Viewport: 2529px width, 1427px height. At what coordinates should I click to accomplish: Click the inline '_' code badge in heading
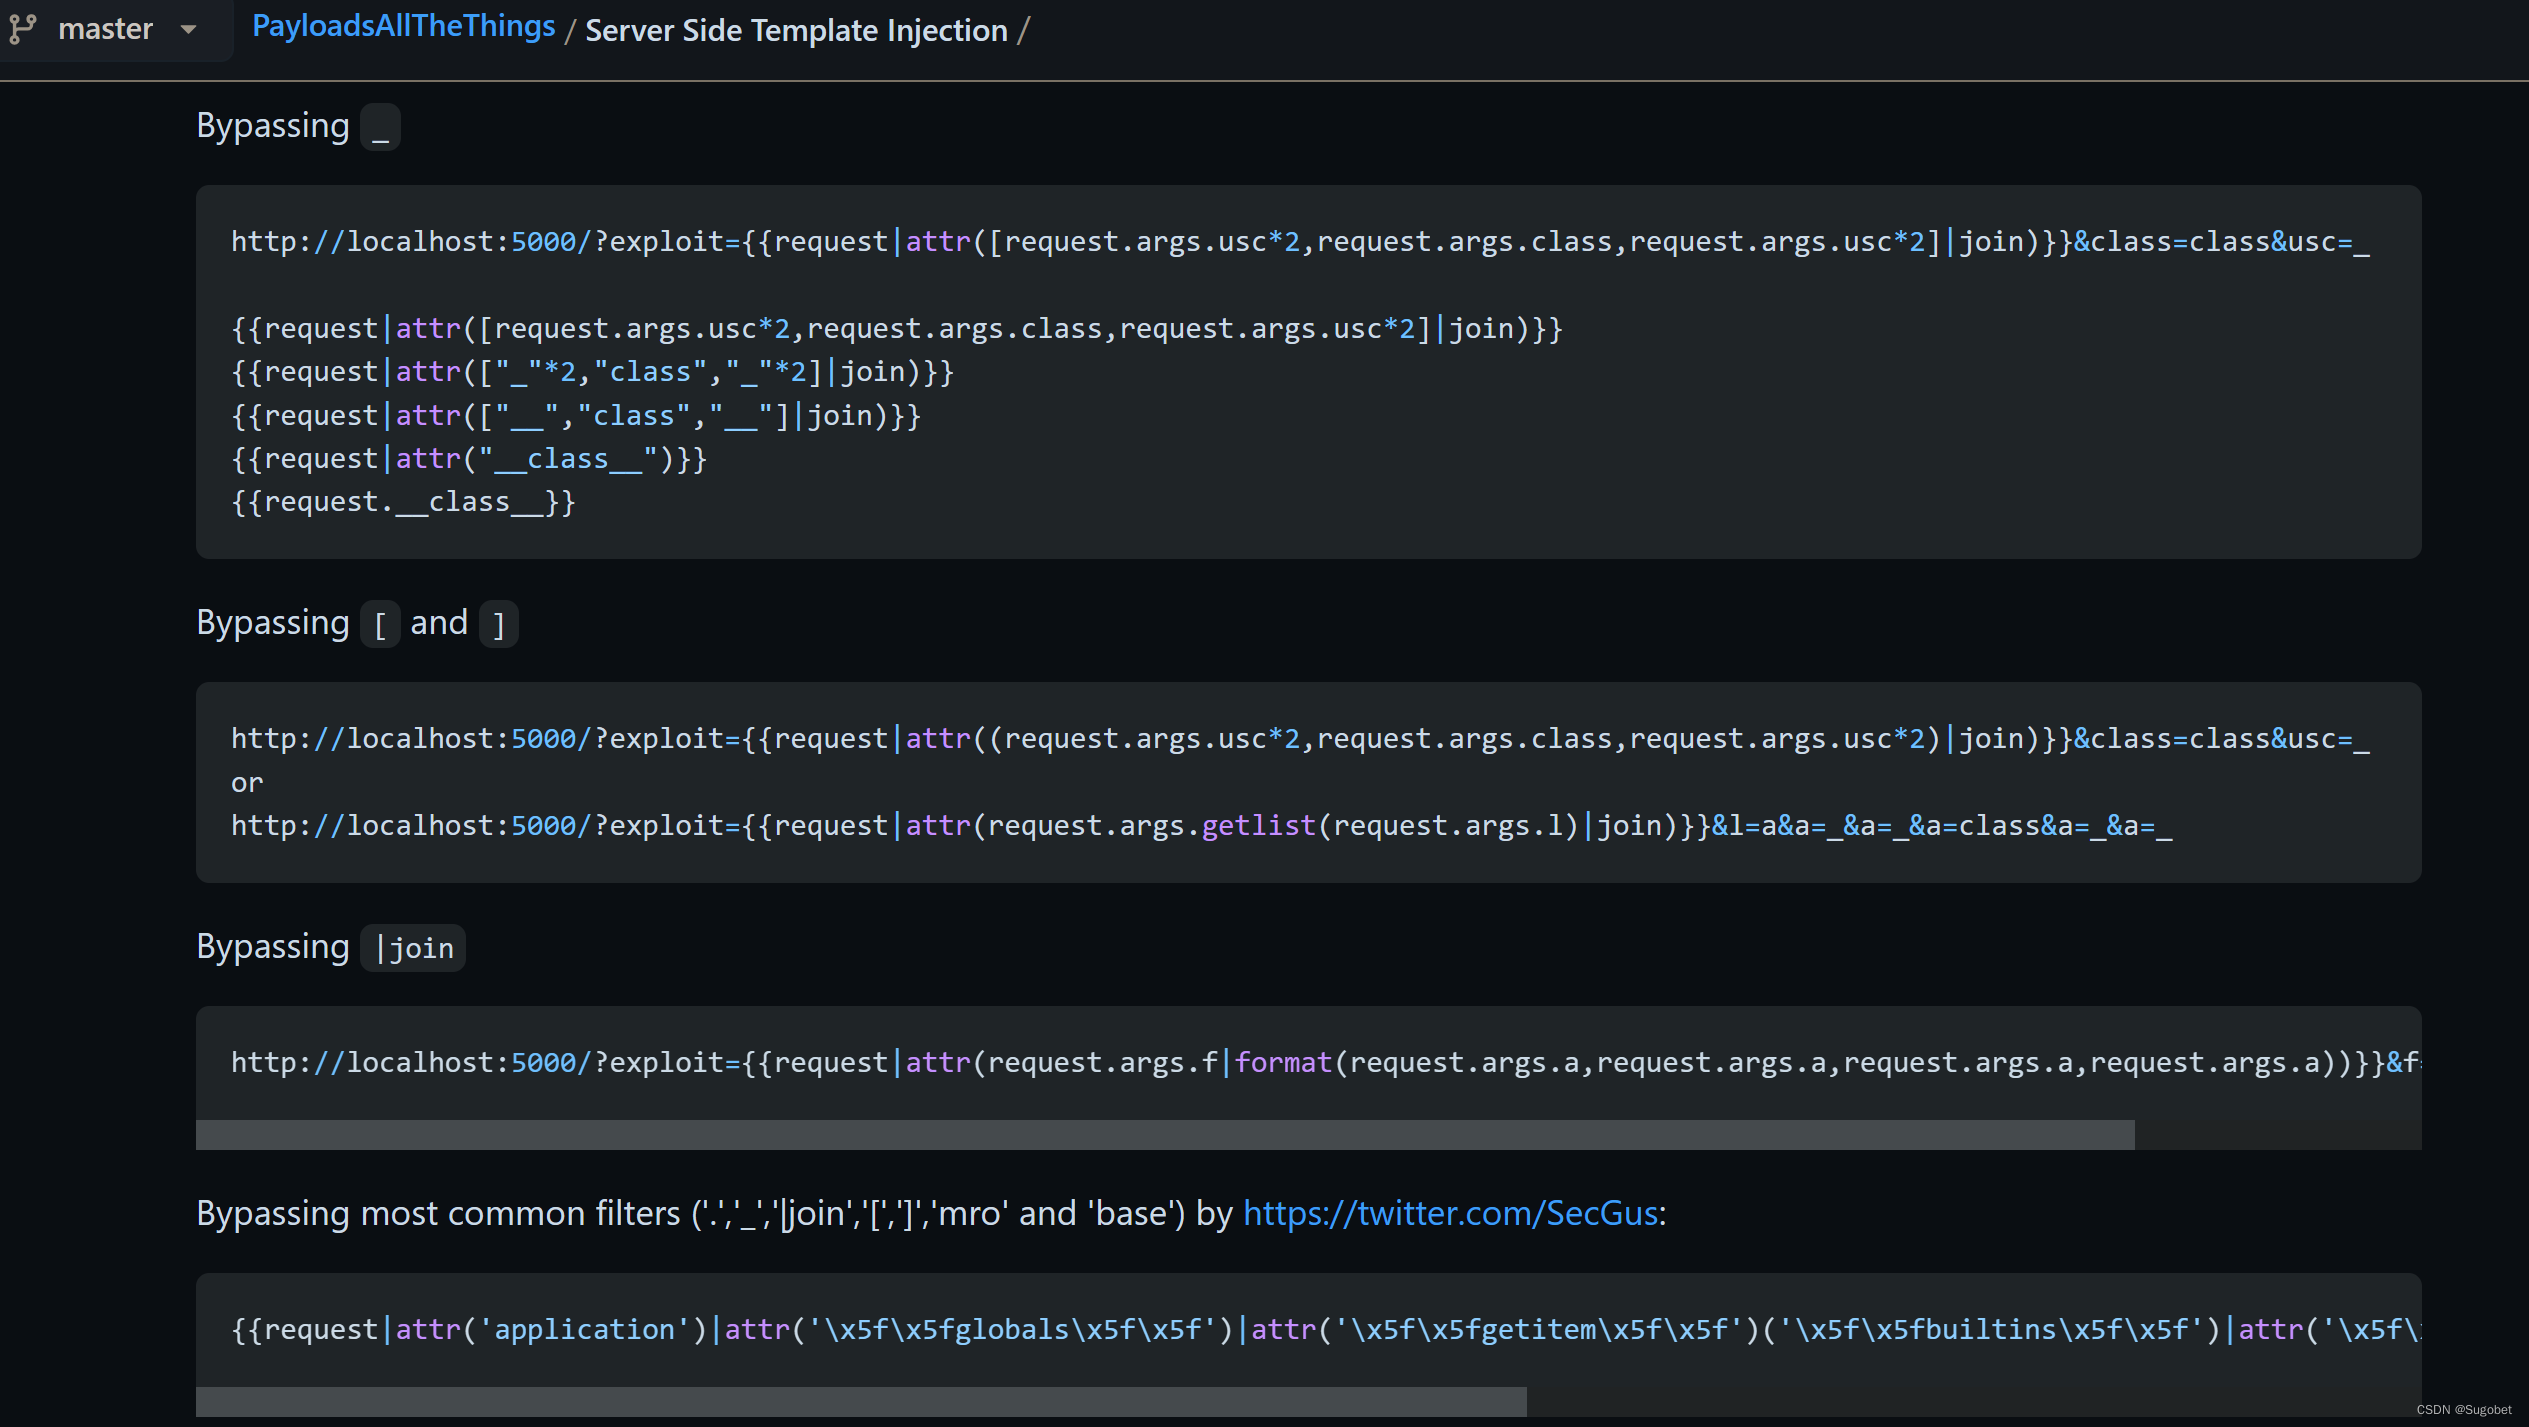[x=380, y=127]
